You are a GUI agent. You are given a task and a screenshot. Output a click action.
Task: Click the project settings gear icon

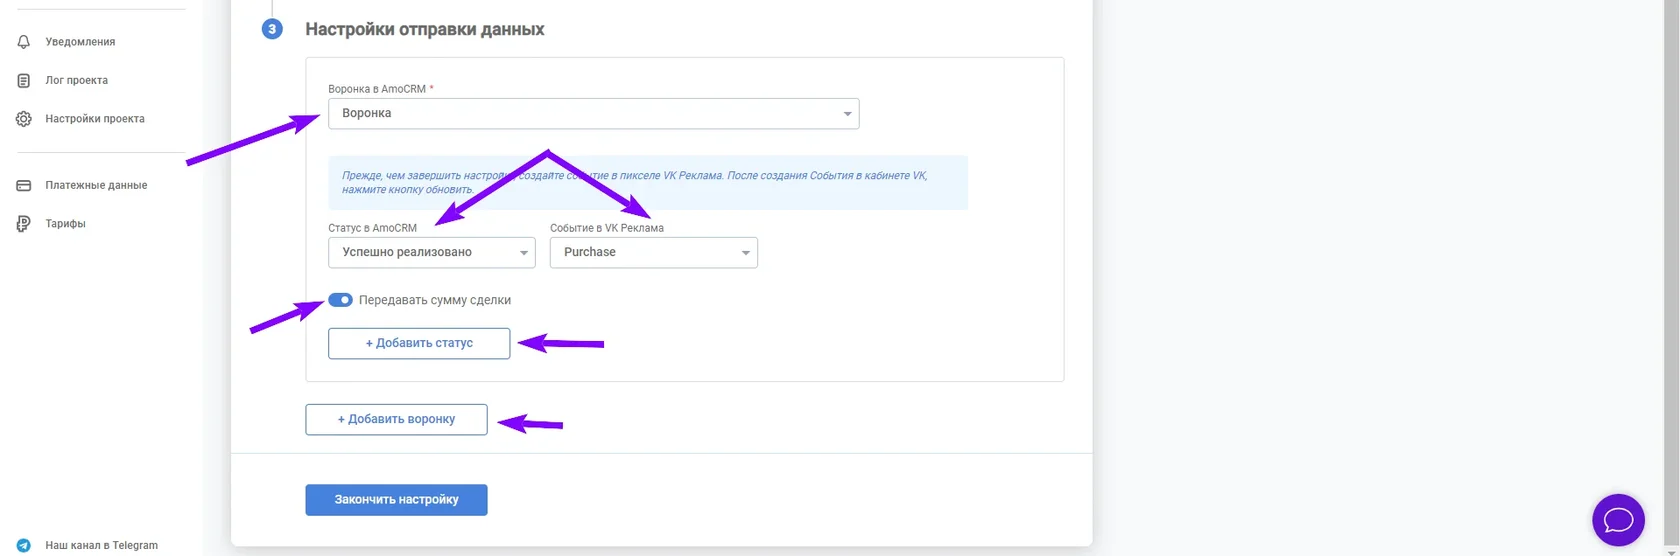(x=24, y=119)
